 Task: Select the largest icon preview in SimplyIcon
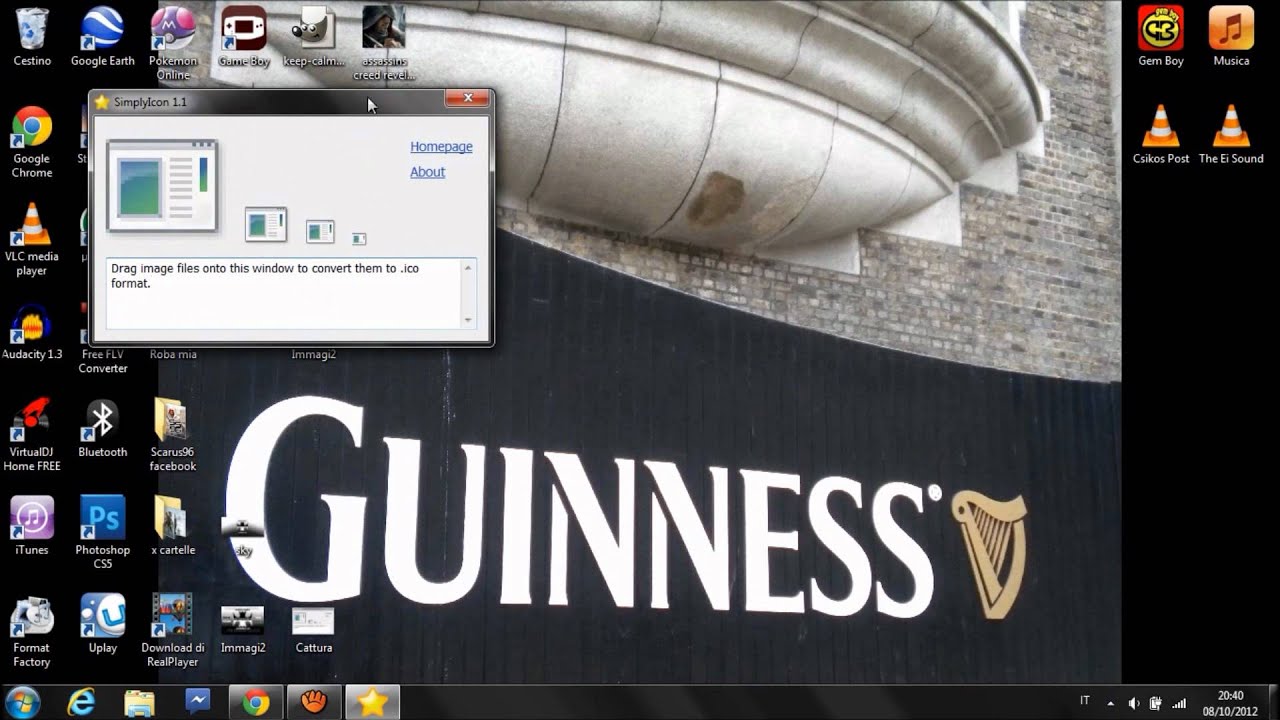coord(162,186)
